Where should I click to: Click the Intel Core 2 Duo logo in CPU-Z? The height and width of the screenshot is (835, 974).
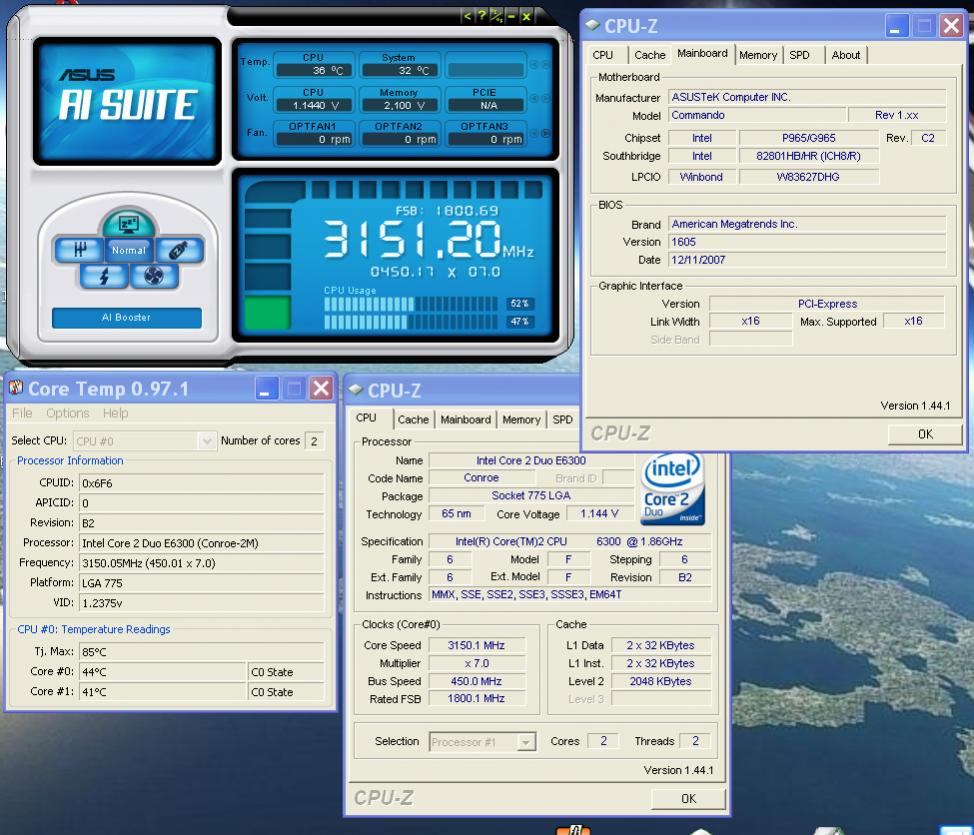673,489
